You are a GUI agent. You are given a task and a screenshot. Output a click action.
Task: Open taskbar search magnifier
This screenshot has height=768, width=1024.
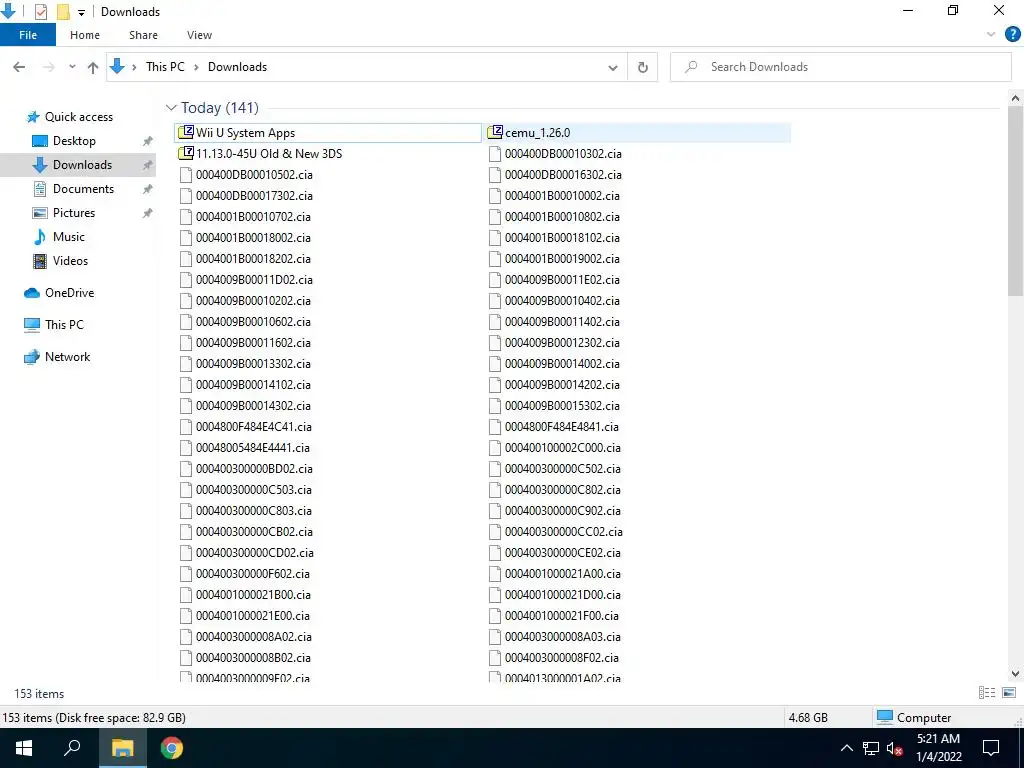[72, 748]
